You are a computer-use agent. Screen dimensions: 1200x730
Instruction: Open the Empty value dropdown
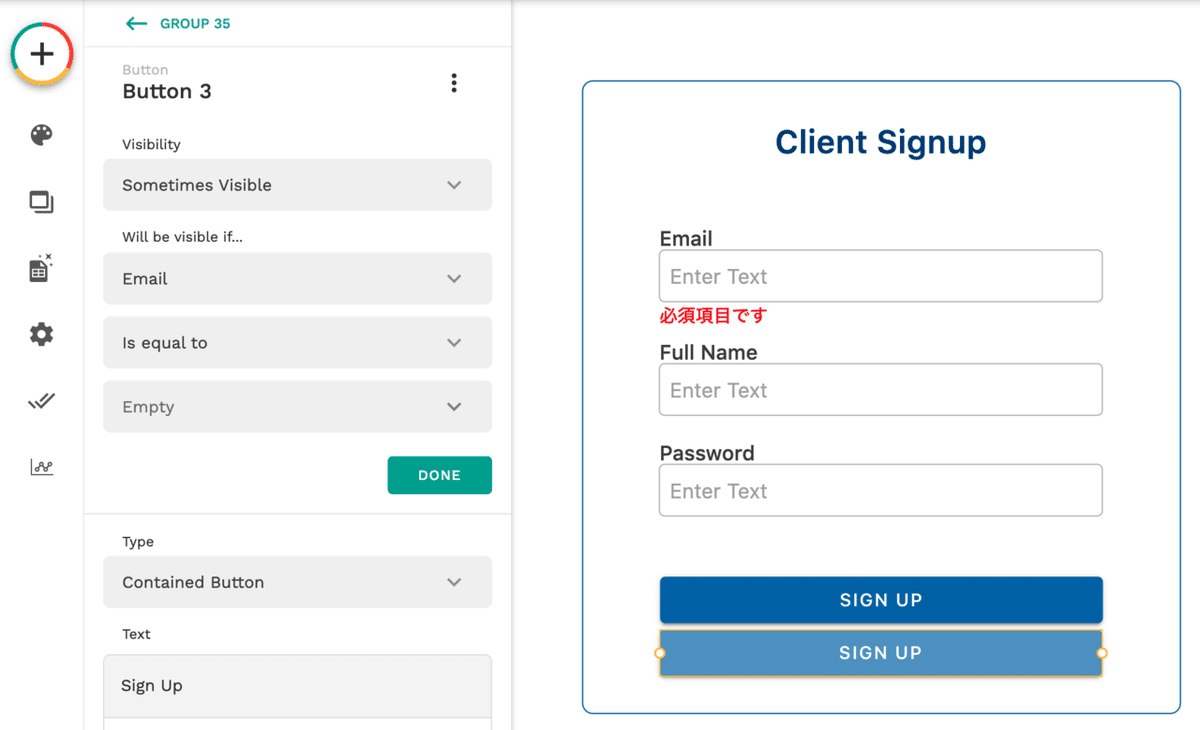click(297, 407)
